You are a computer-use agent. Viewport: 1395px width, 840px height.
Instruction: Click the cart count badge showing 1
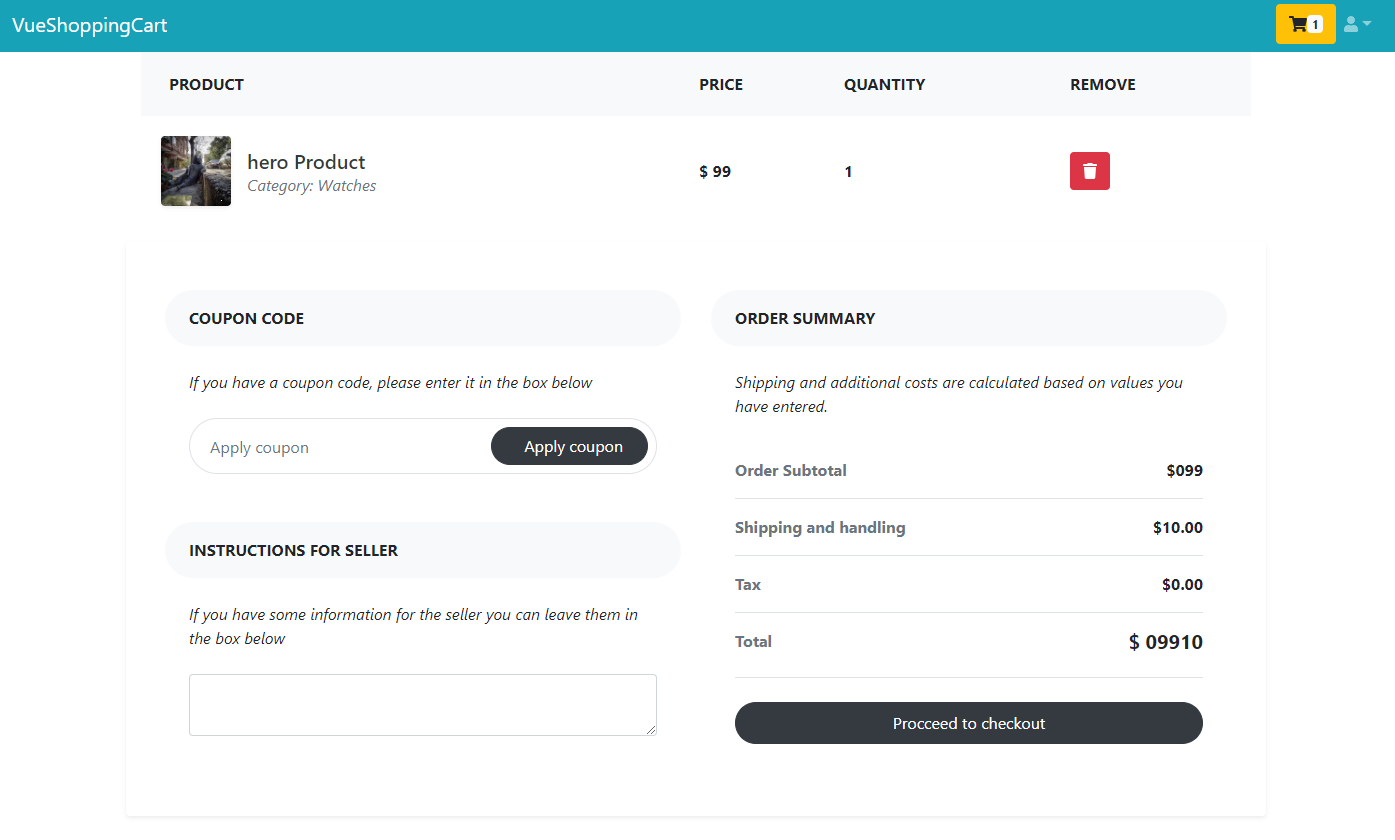[x=1315, y=25]
